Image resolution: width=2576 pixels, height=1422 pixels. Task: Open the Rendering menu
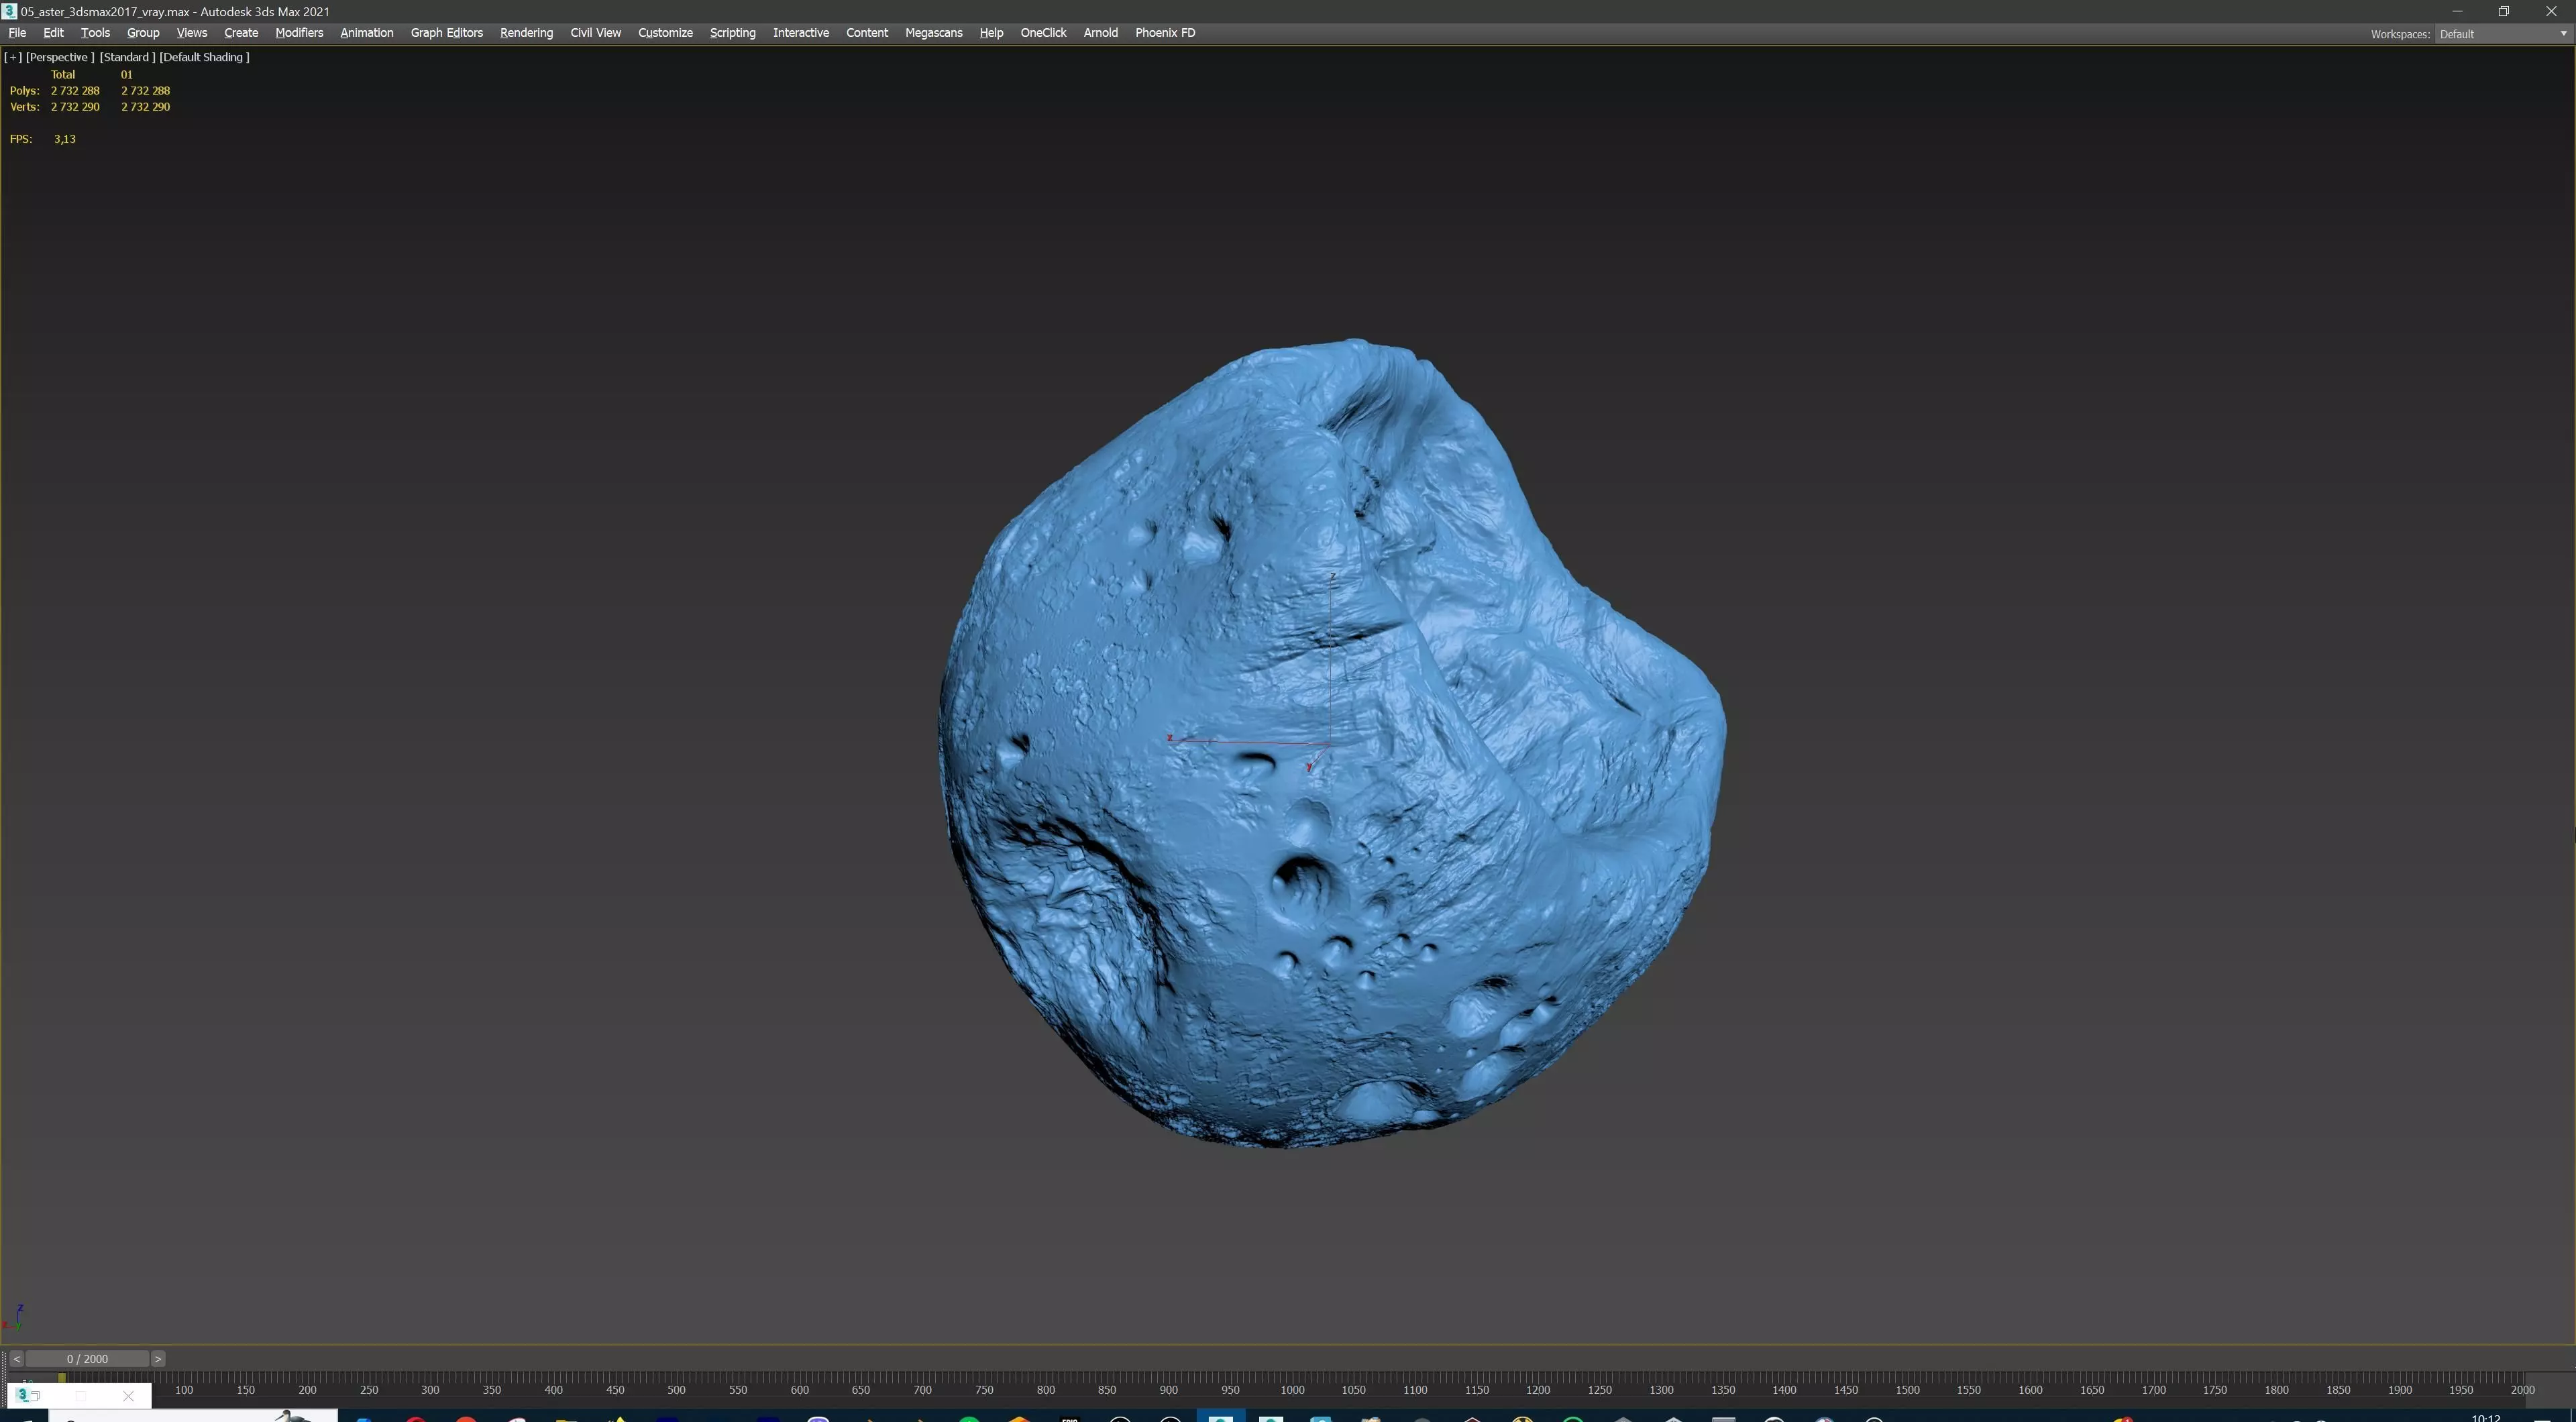point(526,33)
